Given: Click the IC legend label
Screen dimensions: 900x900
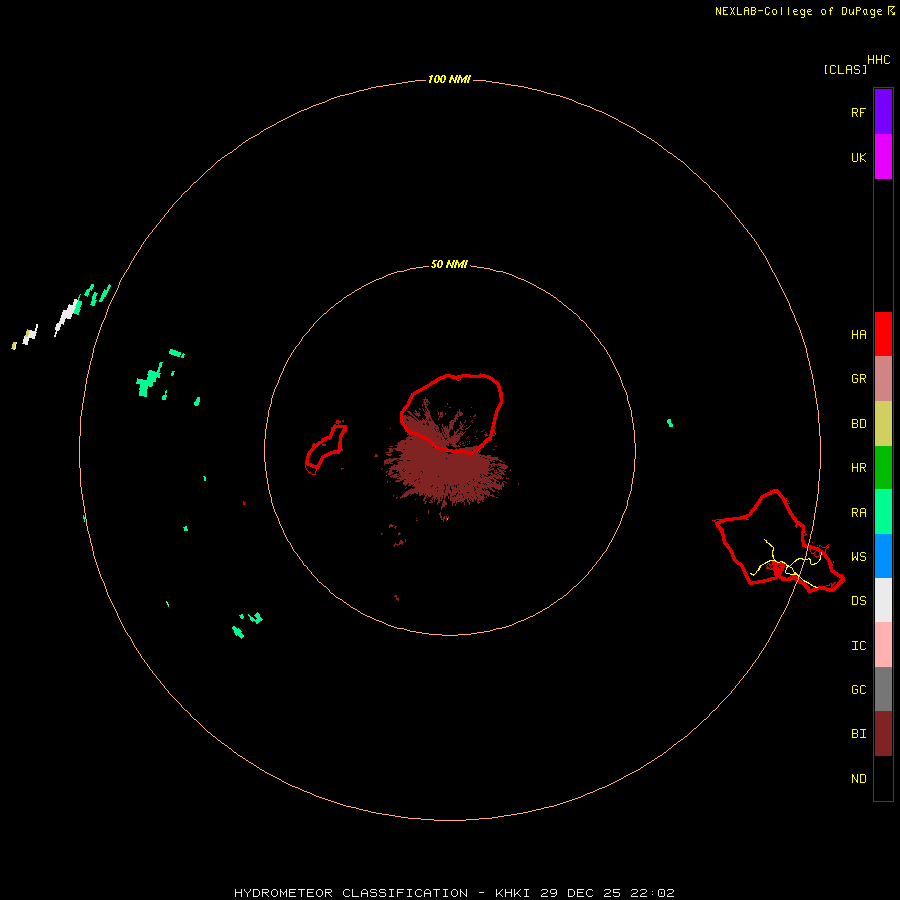Looking at the screenshot, I should 858,646.
